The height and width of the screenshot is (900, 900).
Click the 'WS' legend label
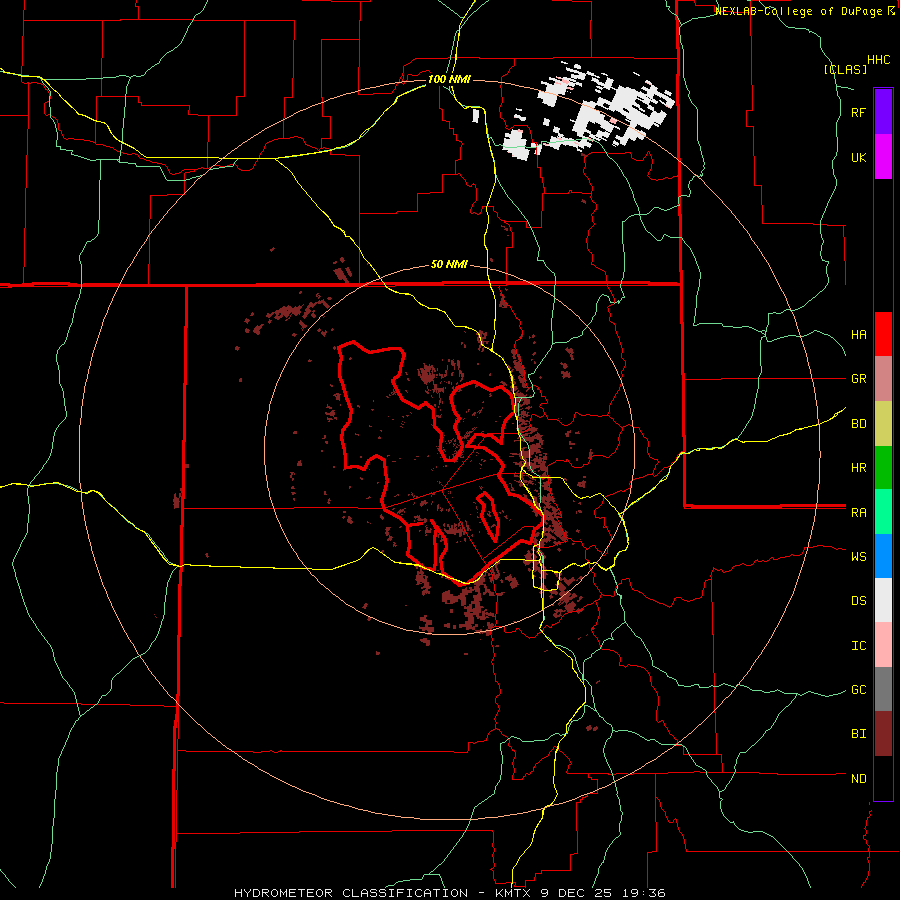coord(859,556)
